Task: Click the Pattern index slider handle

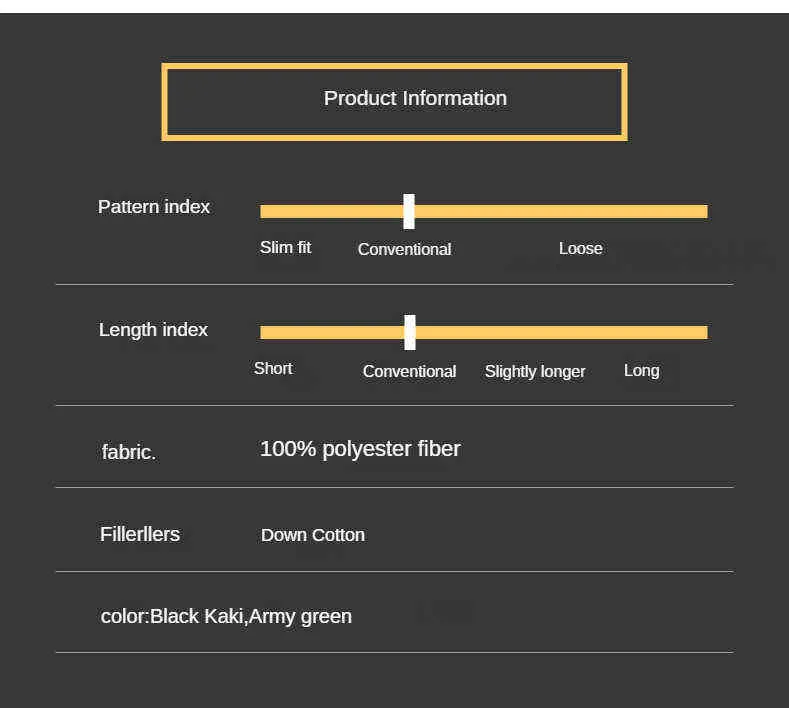Action: click(409, 211)
